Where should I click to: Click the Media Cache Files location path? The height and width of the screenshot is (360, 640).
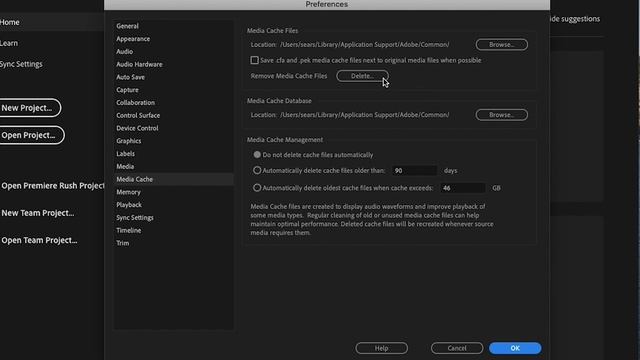click(364, 44)
